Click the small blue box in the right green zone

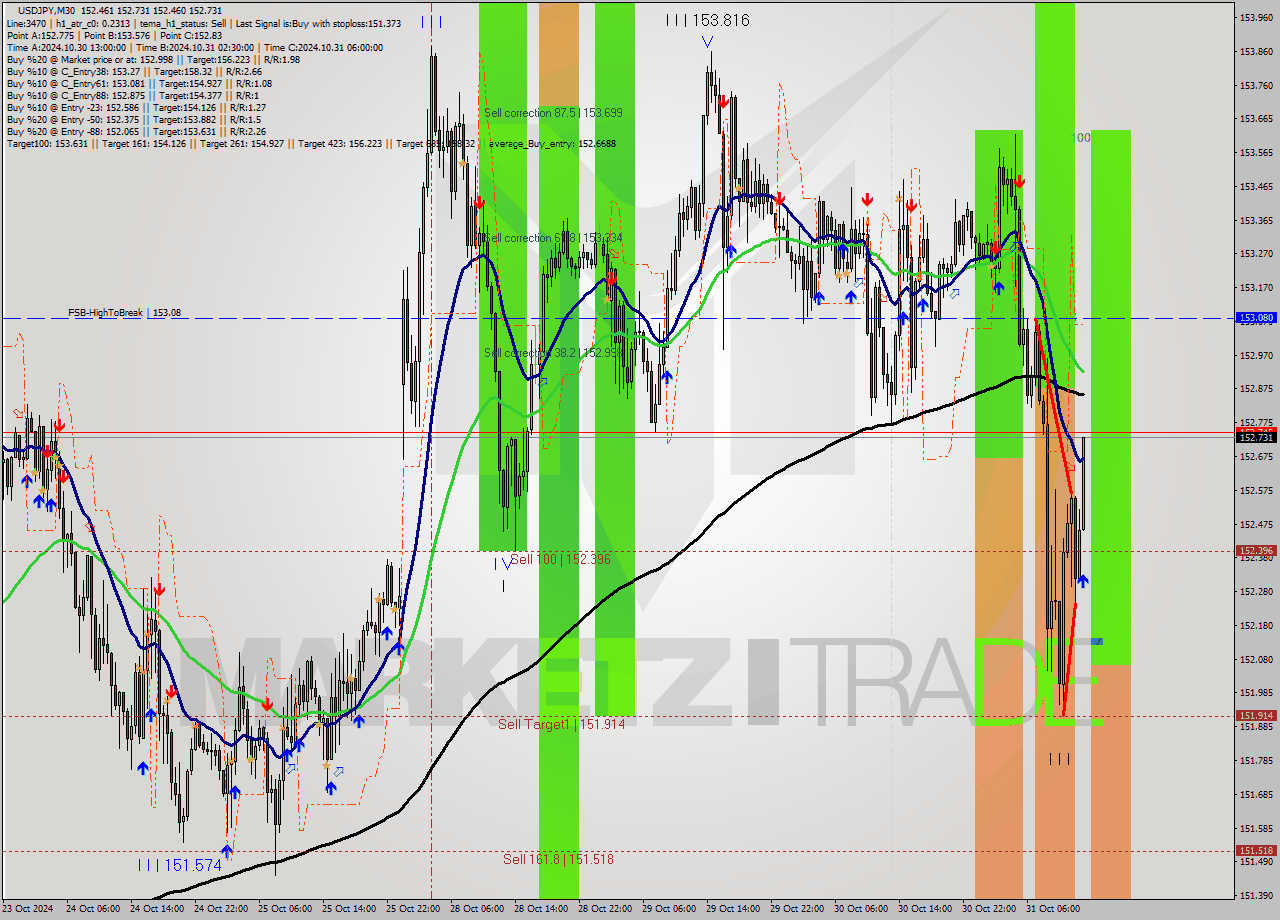point(1097,641)
